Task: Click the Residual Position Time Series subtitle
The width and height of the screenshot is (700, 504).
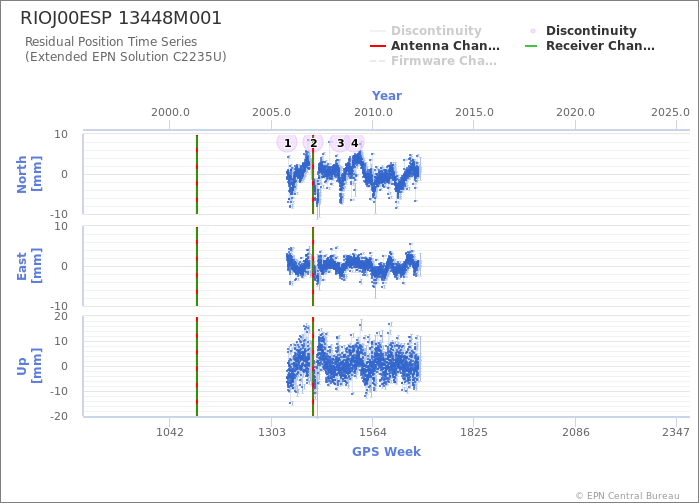Action: coord(111,42)
